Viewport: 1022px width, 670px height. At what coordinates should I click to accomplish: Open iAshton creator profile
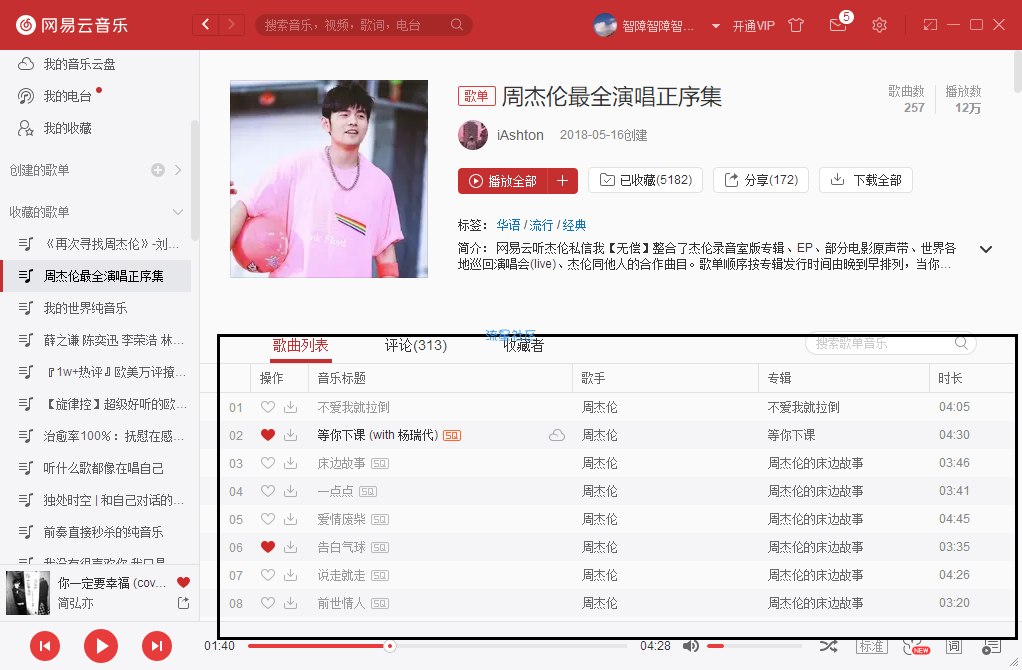point(520,135)
